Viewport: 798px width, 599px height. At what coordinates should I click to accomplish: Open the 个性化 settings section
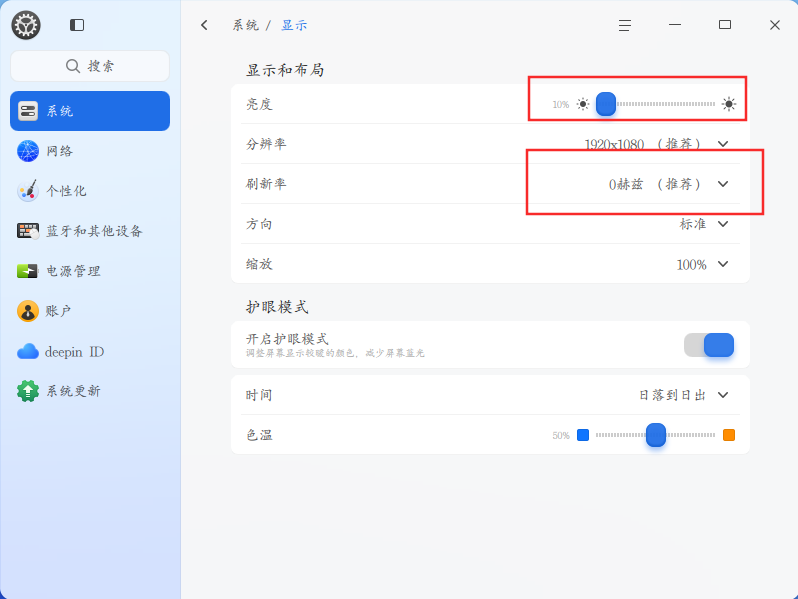click(90, 191)
